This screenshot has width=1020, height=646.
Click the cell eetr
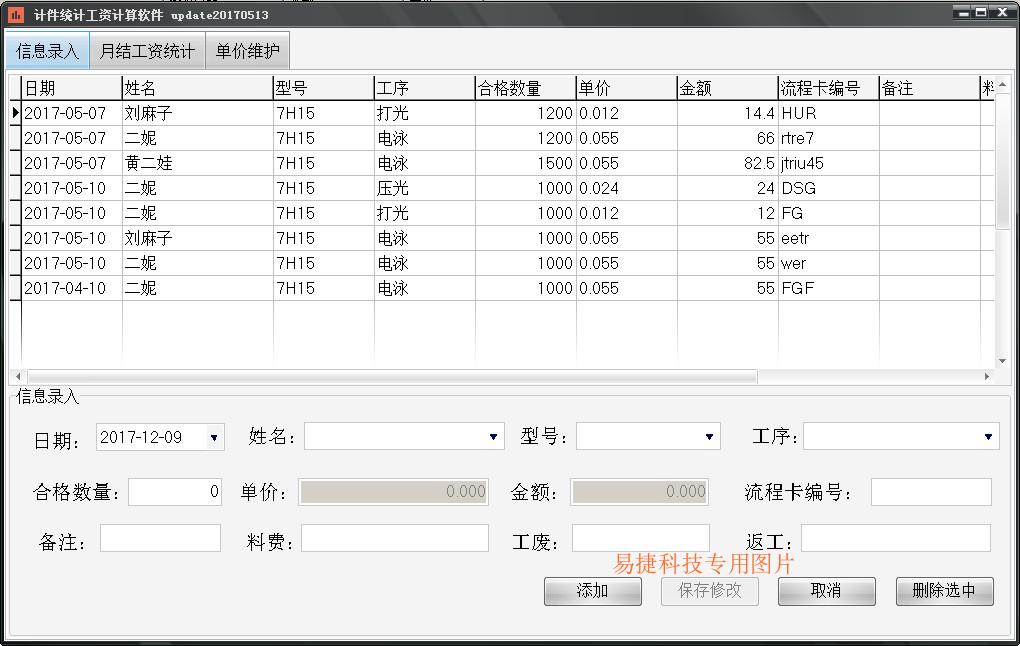[x=829, y=238]
